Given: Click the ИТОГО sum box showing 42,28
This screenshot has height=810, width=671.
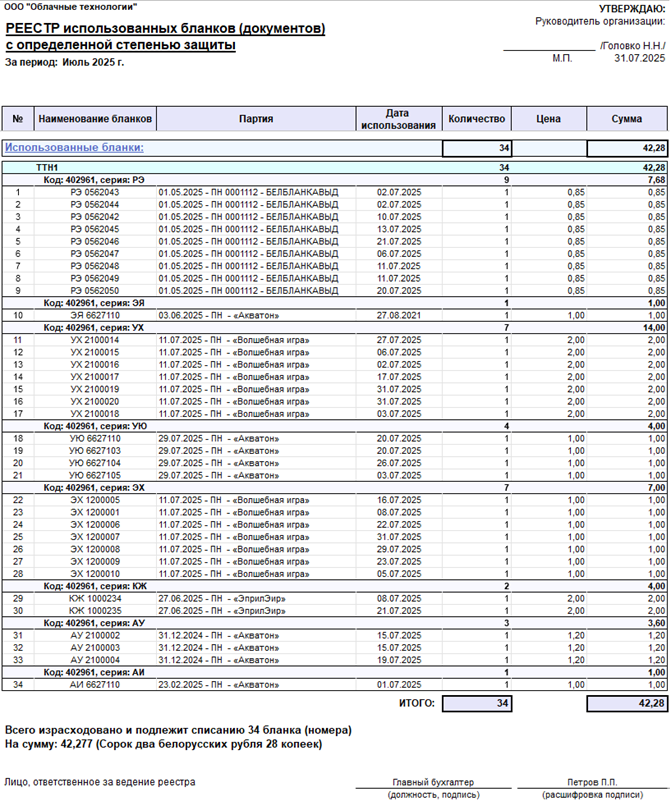Looking at the screenshot, I should click(x=627, y=704).
